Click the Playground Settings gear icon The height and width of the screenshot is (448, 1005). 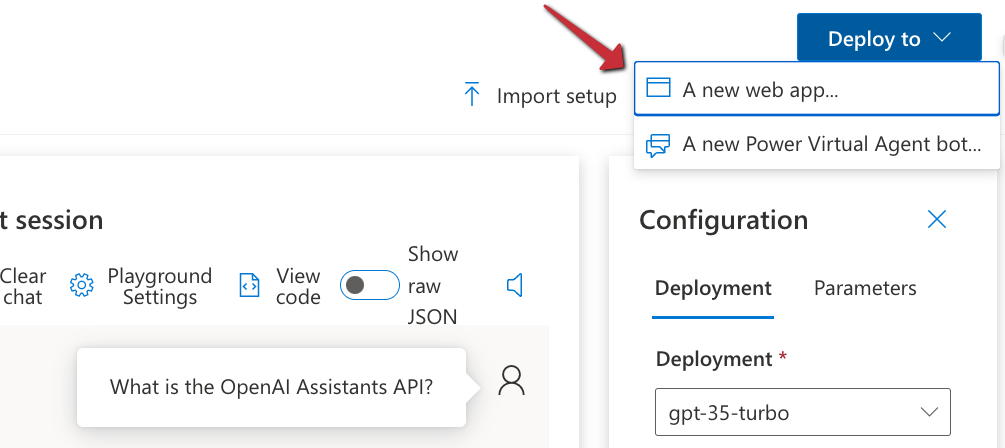pyautogui.click(x=81, y=287)
